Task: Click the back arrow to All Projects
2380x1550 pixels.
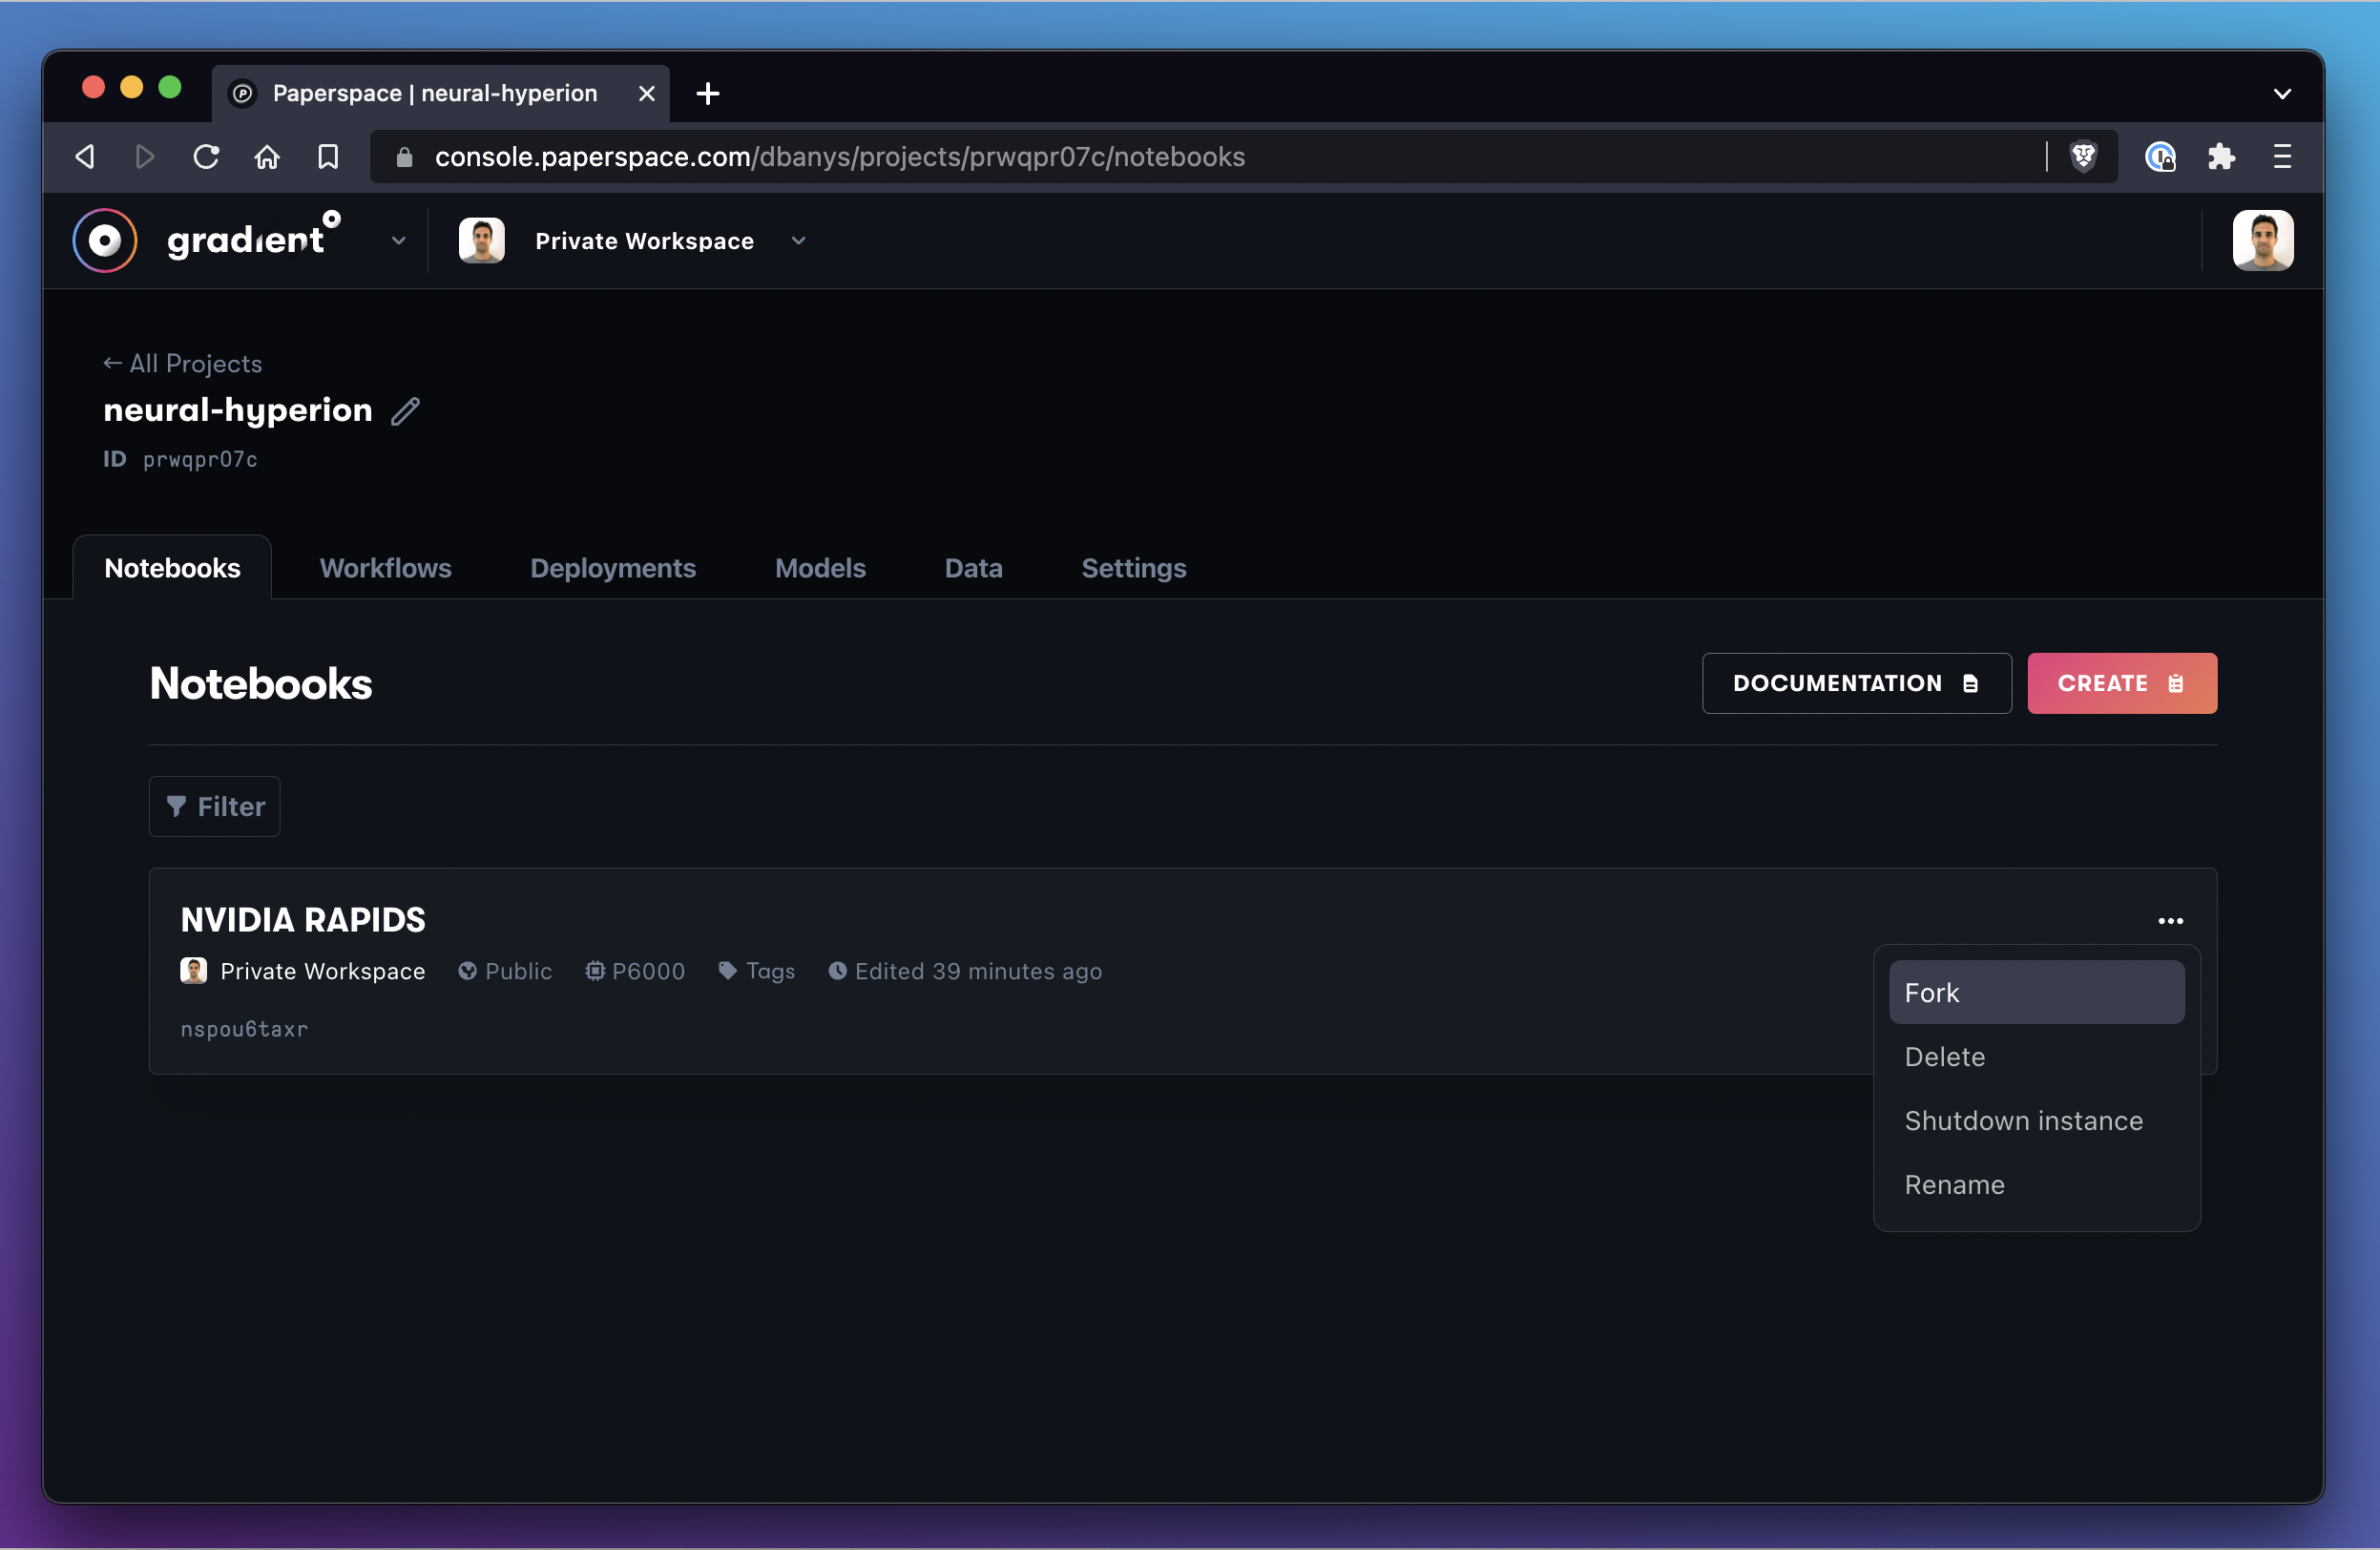Action: 184,363
